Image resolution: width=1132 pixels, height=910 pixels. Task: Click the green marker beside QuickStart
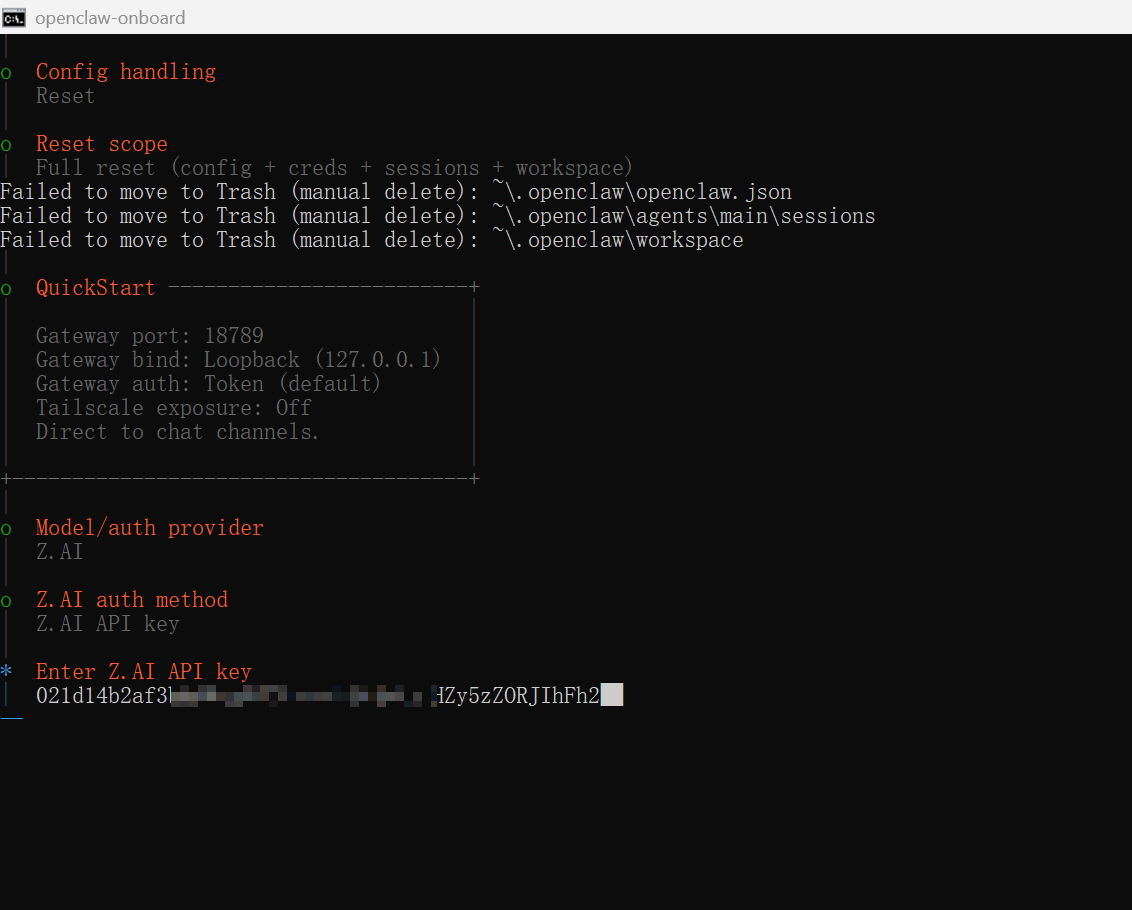coord(6,290)
